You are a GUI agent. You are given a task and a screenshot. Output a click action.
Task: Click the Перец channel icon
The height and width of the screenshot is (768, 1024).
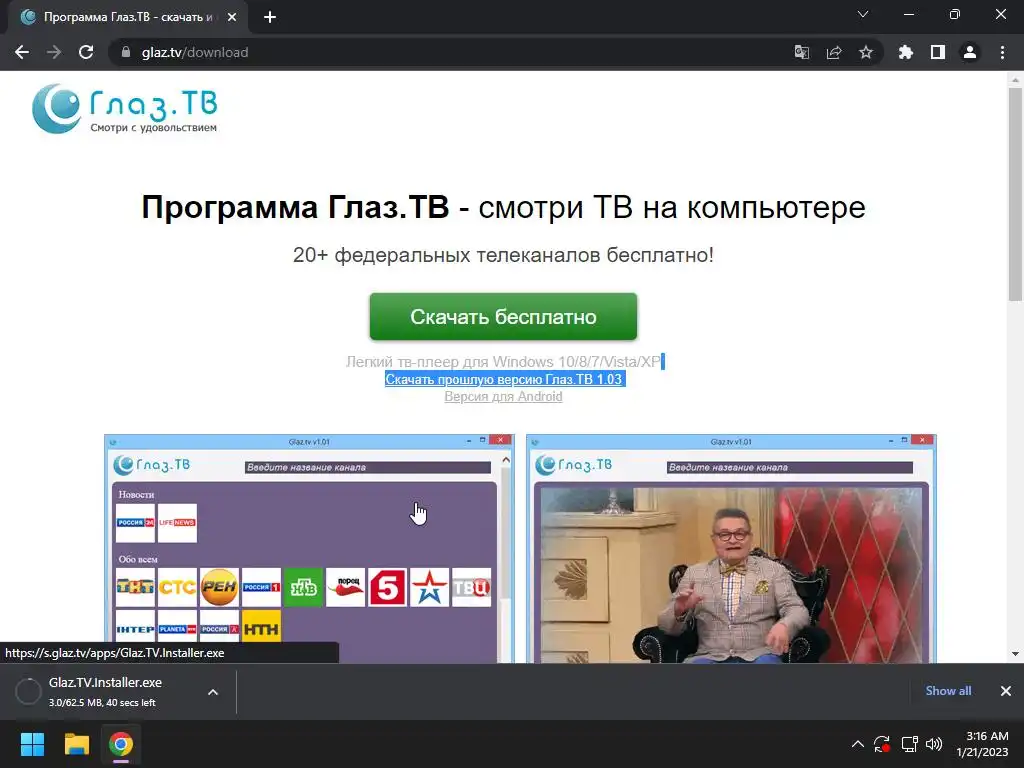click(x=345, y=587)
